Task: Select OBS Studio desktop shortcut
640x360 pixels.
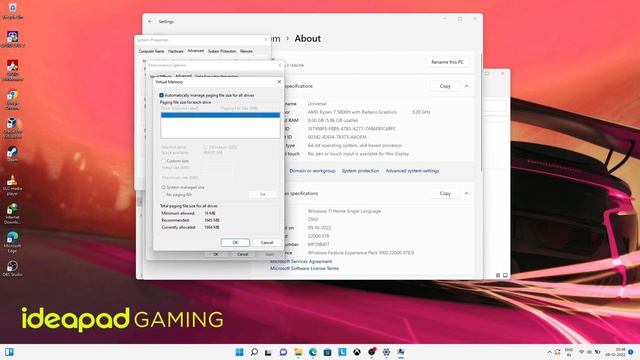Action: (x=12, y=269)
